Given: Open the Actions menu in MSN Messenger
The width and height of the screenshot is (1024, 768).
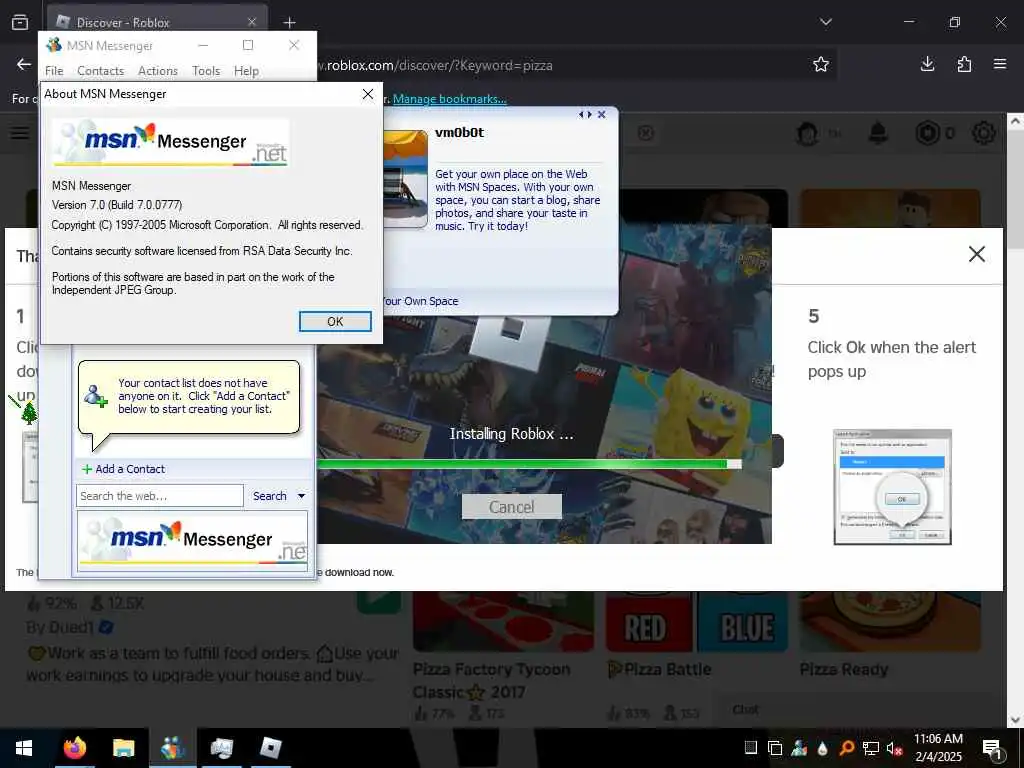Looking at the screenshot, I should (157, 71).
